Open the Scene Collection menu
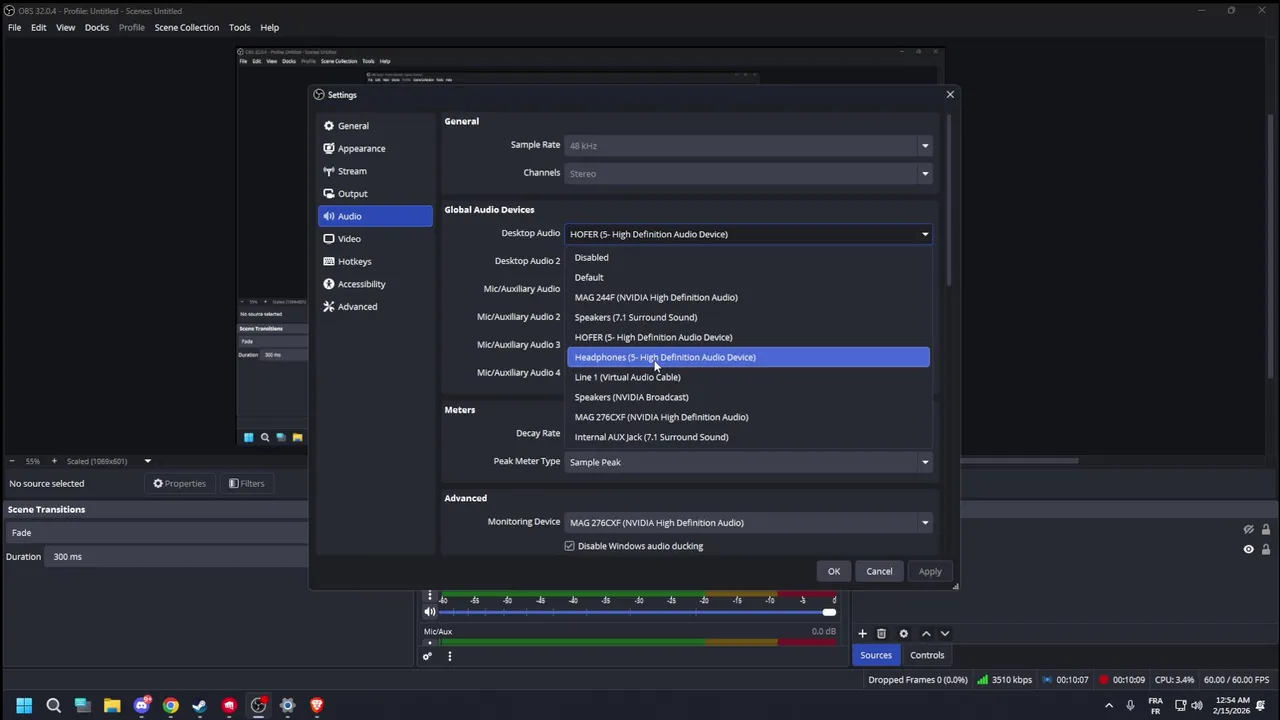Image resolution: width=1280 pixels, height=720 pixels. coord(186,27)
